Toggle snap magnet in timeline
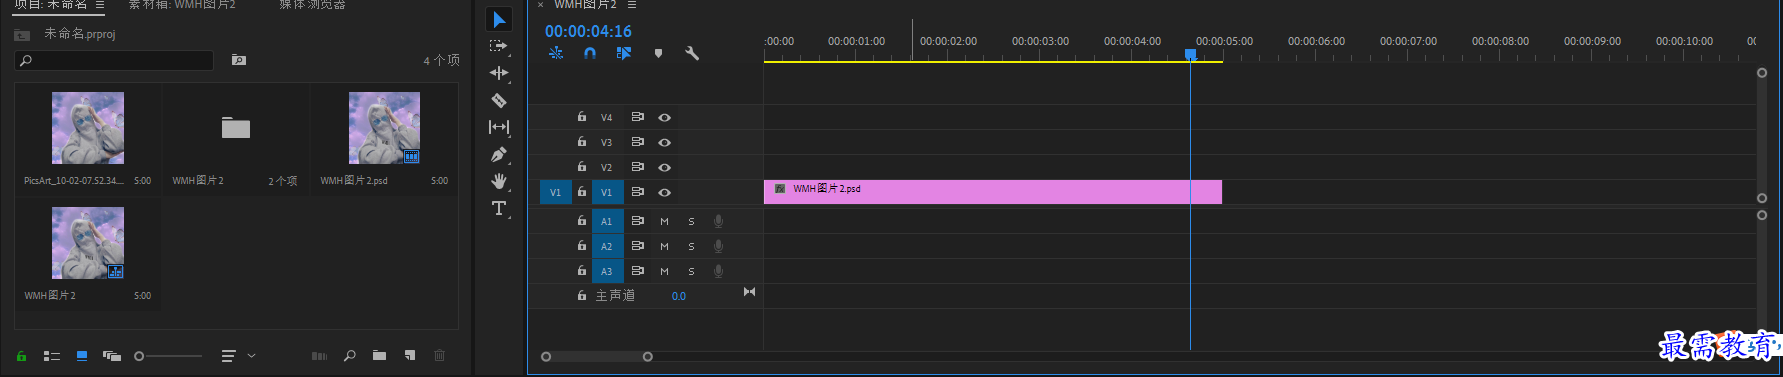The height and width of the screenshot is (377, 1783). pyautogui.click(x=590, y=53)
